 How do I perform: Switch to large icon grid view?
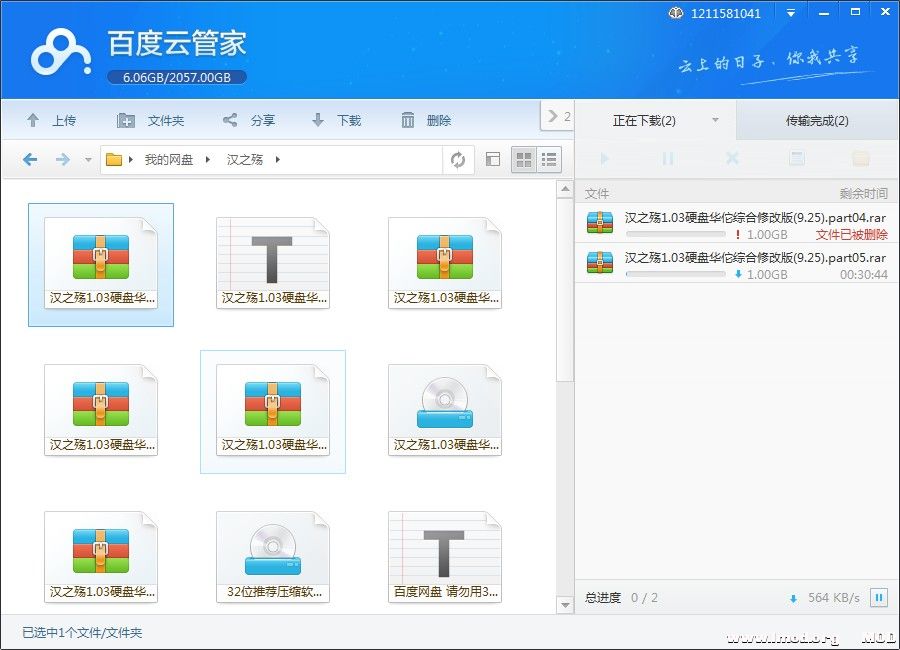point(523,160)
